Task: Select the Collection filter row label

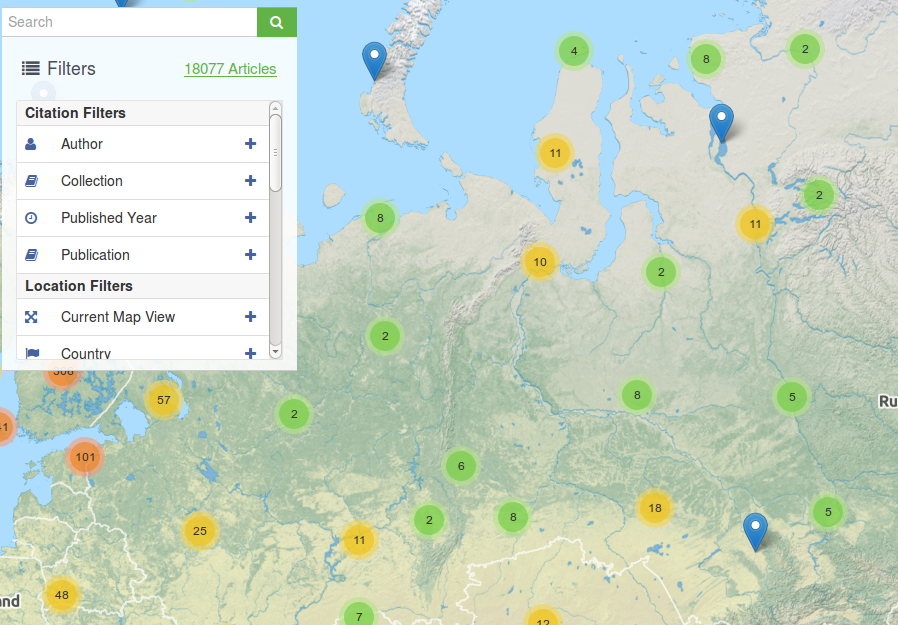Action: click(x=92, y=181)
